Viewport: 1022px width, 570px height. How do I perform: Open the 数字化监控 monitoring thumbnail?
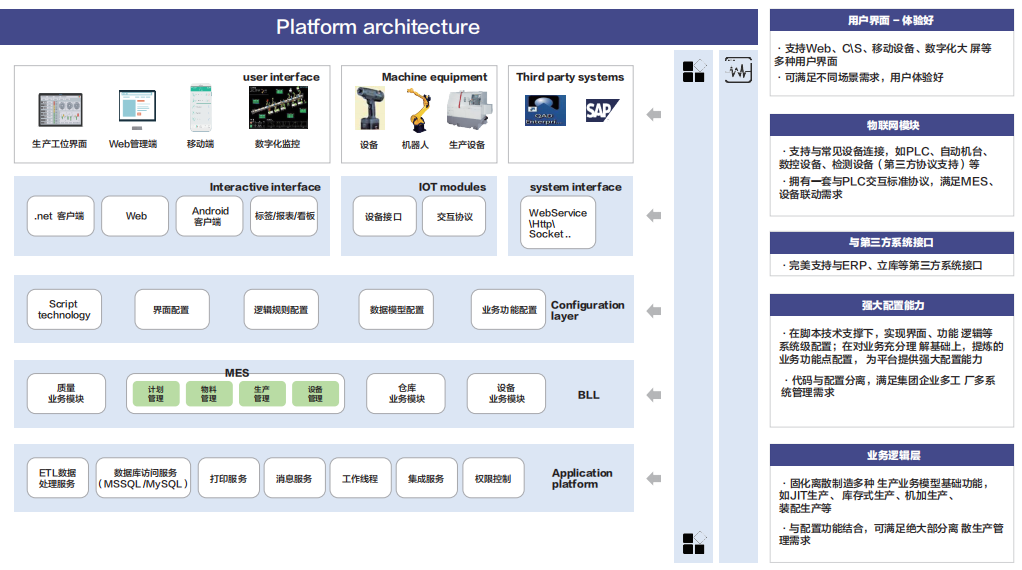[x=278, y=108]
